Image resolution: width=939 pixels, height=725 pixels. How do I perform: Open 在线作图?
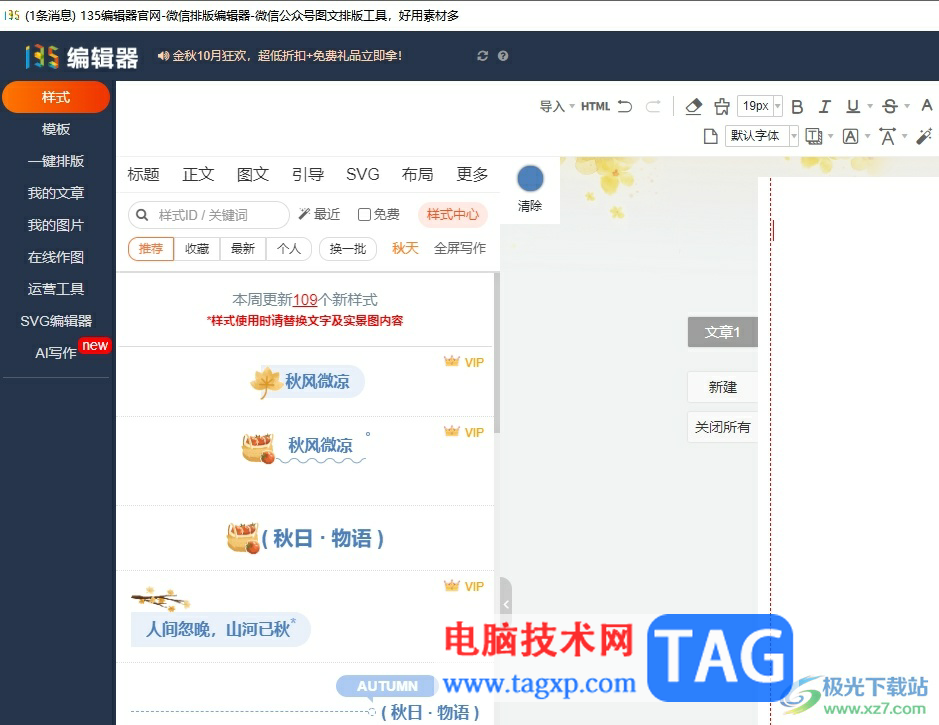coord(56,257)
